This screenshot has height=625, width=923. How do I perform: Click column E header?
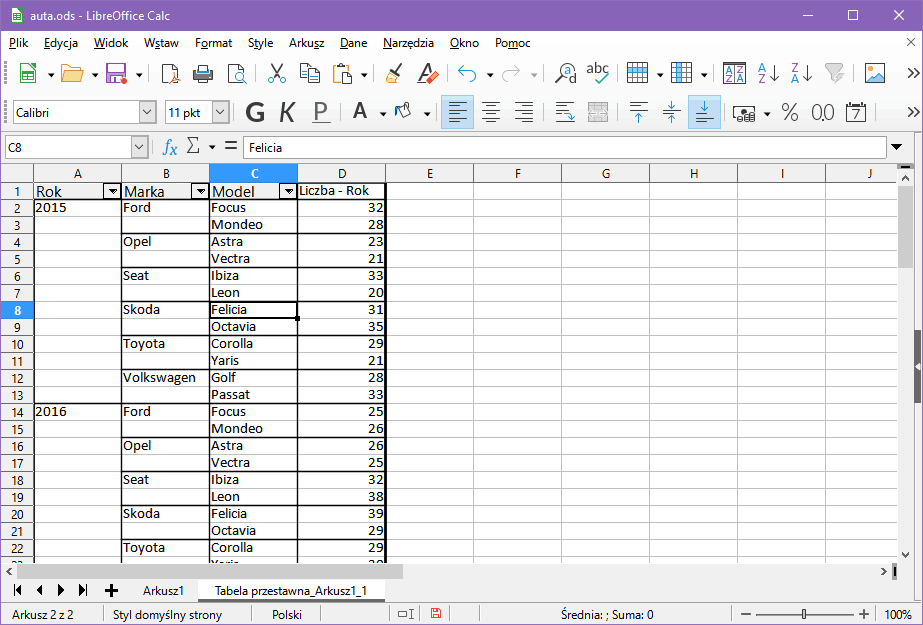(429, 174)
